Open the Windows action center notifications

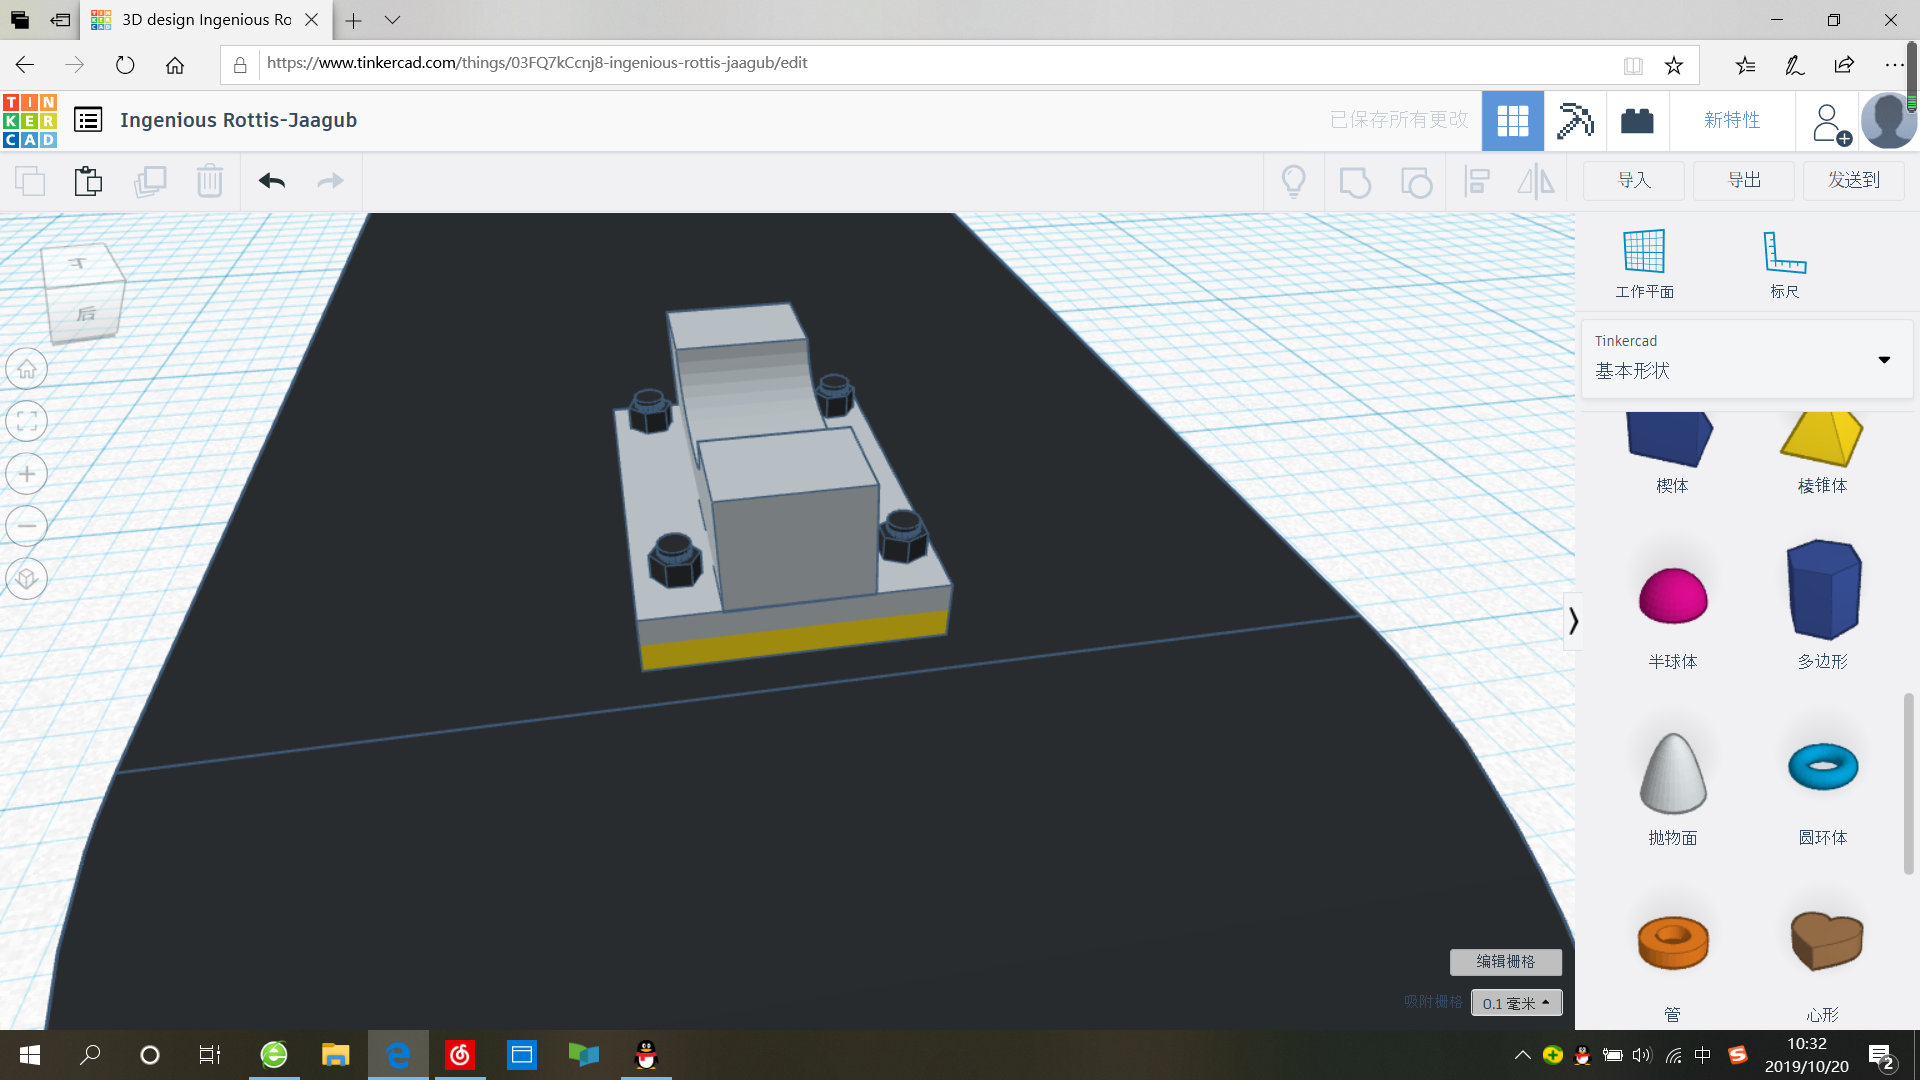(x=1881, y=1056)
